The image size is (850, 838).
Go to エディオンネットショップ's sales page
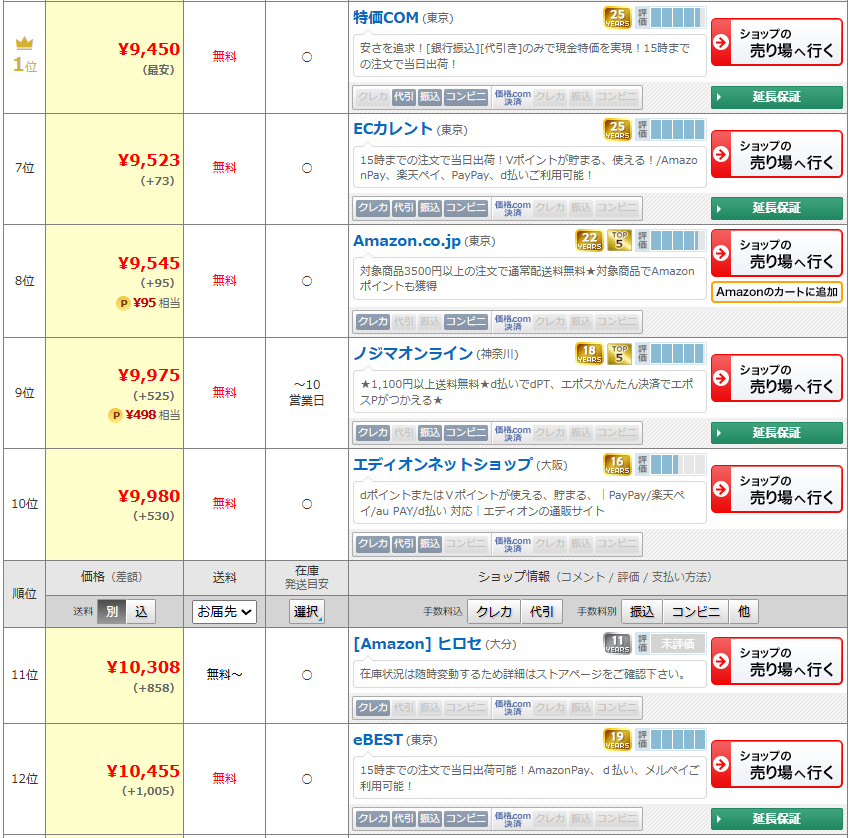click(x=776, y=489)
